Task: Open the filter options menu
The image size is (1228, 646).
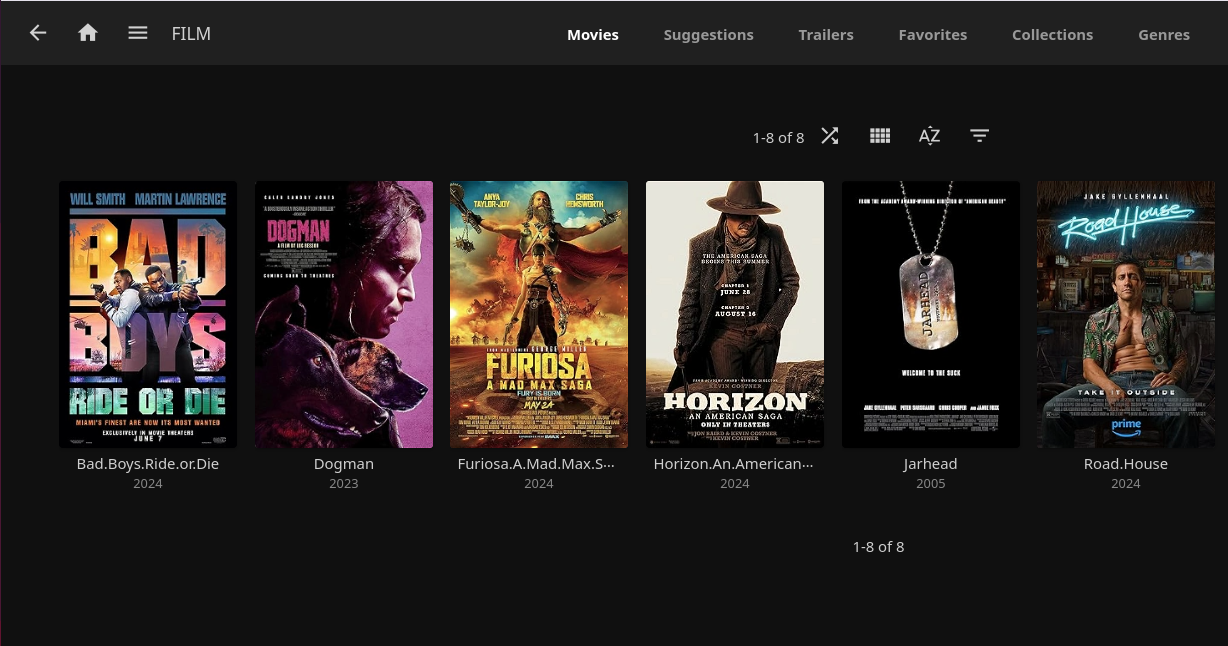Action: [980, 136]
